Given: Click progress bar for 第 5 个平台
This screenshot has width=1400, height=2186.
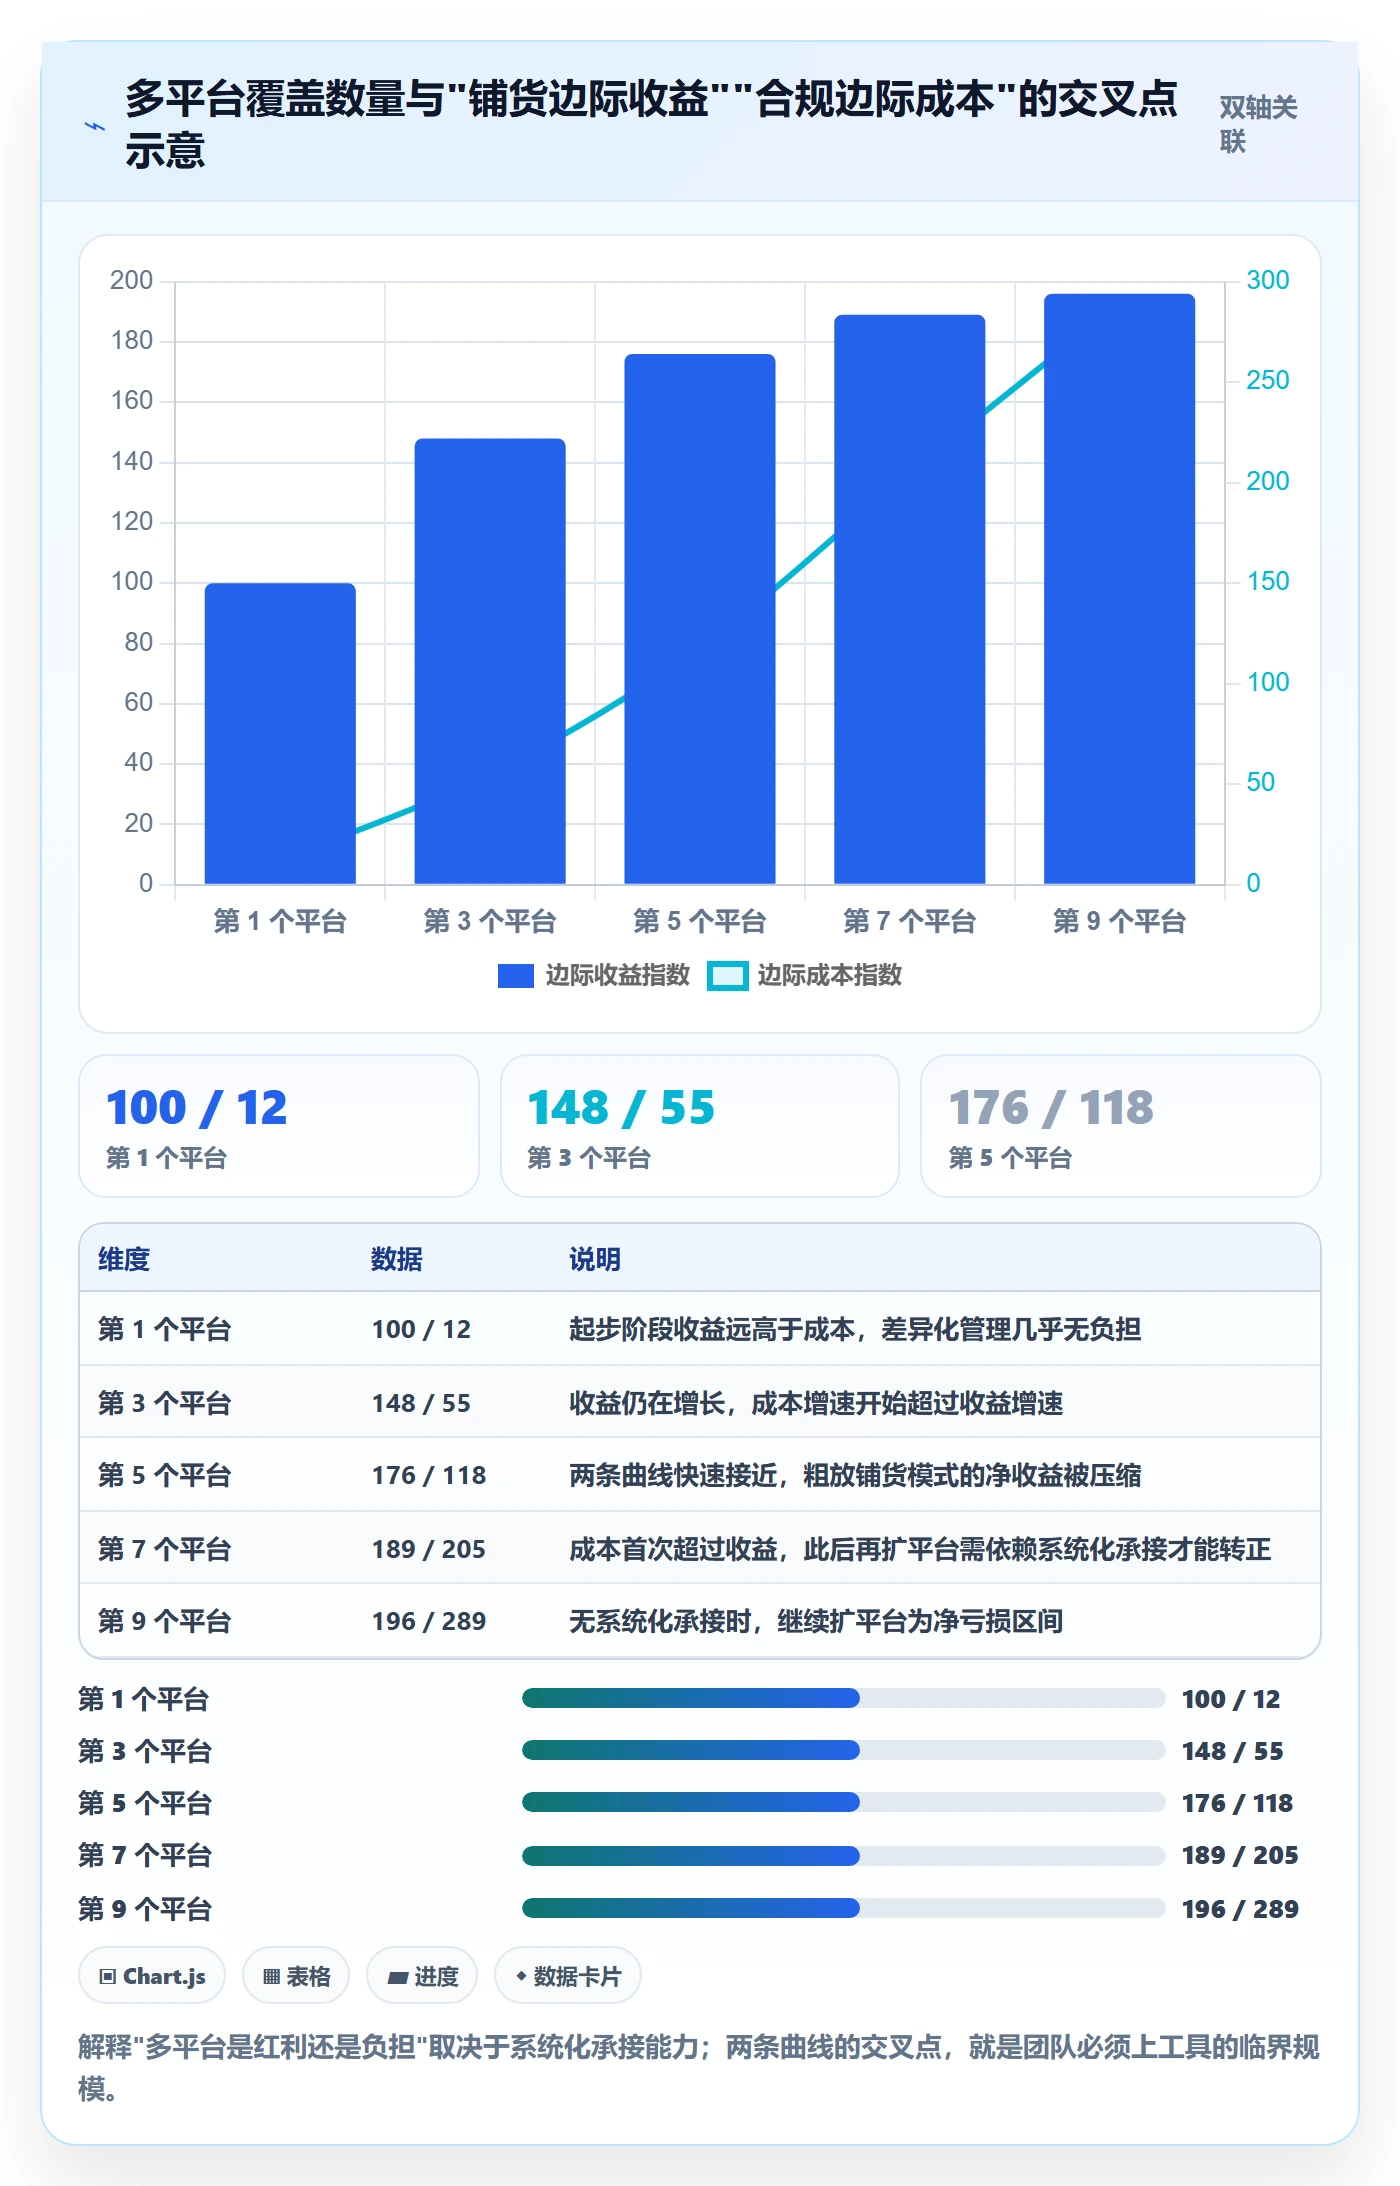Looking at the screenshot, I should (x=843, y=1802).
